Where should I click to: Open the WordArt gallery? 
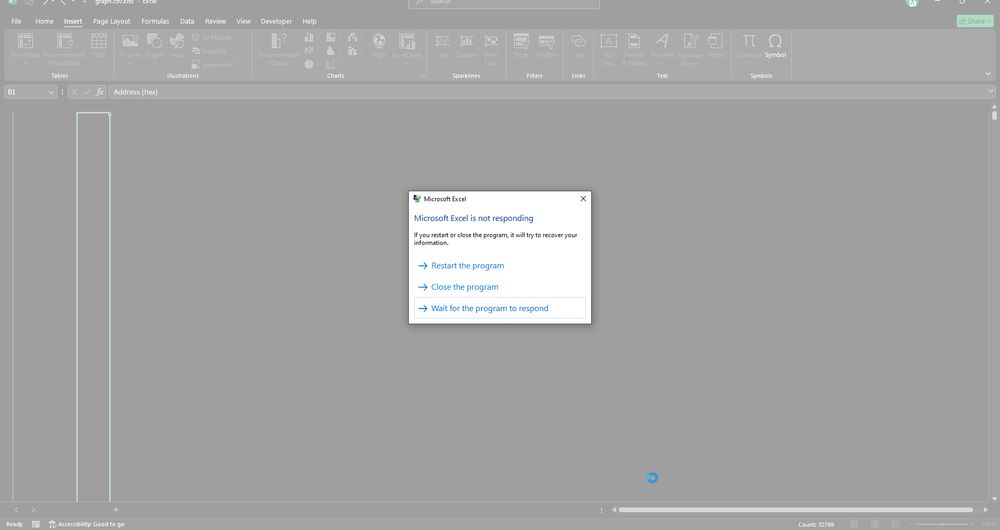pos(662,46)
